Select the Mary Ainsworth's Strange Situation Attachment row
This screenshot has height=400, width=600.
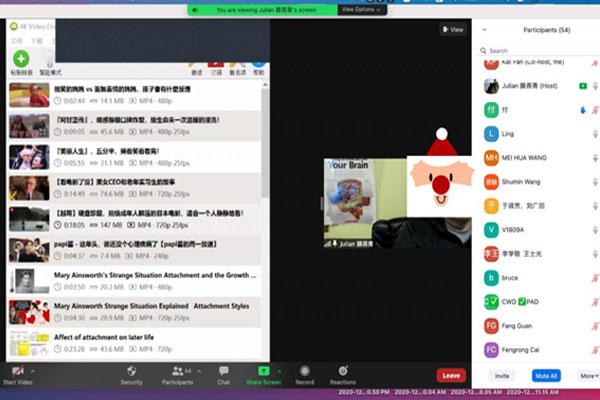pyautogui.click(x=135, y=281)
